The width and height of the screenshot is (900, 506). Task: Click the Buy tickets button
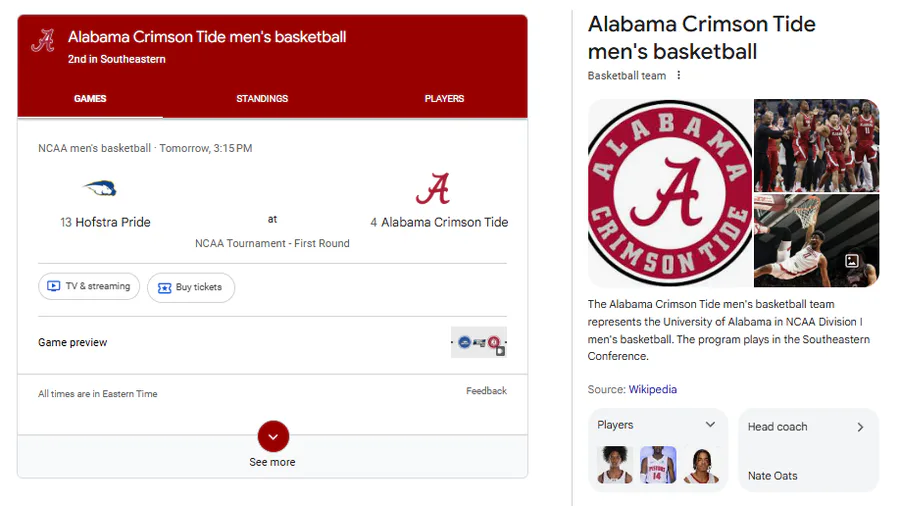point(191,288)
